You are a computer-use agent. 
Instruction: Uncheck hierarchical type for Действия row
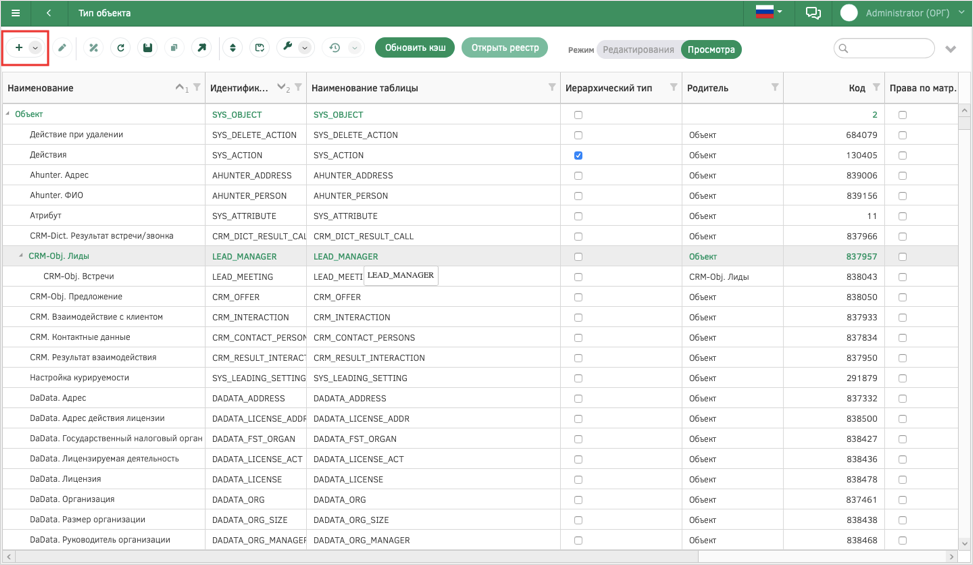coord(578,155)
